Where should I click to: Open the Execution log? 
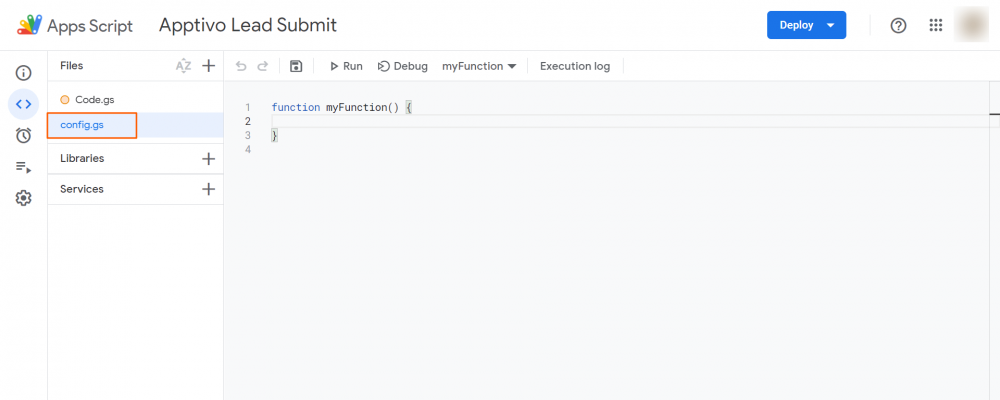(x=574, y=66)
